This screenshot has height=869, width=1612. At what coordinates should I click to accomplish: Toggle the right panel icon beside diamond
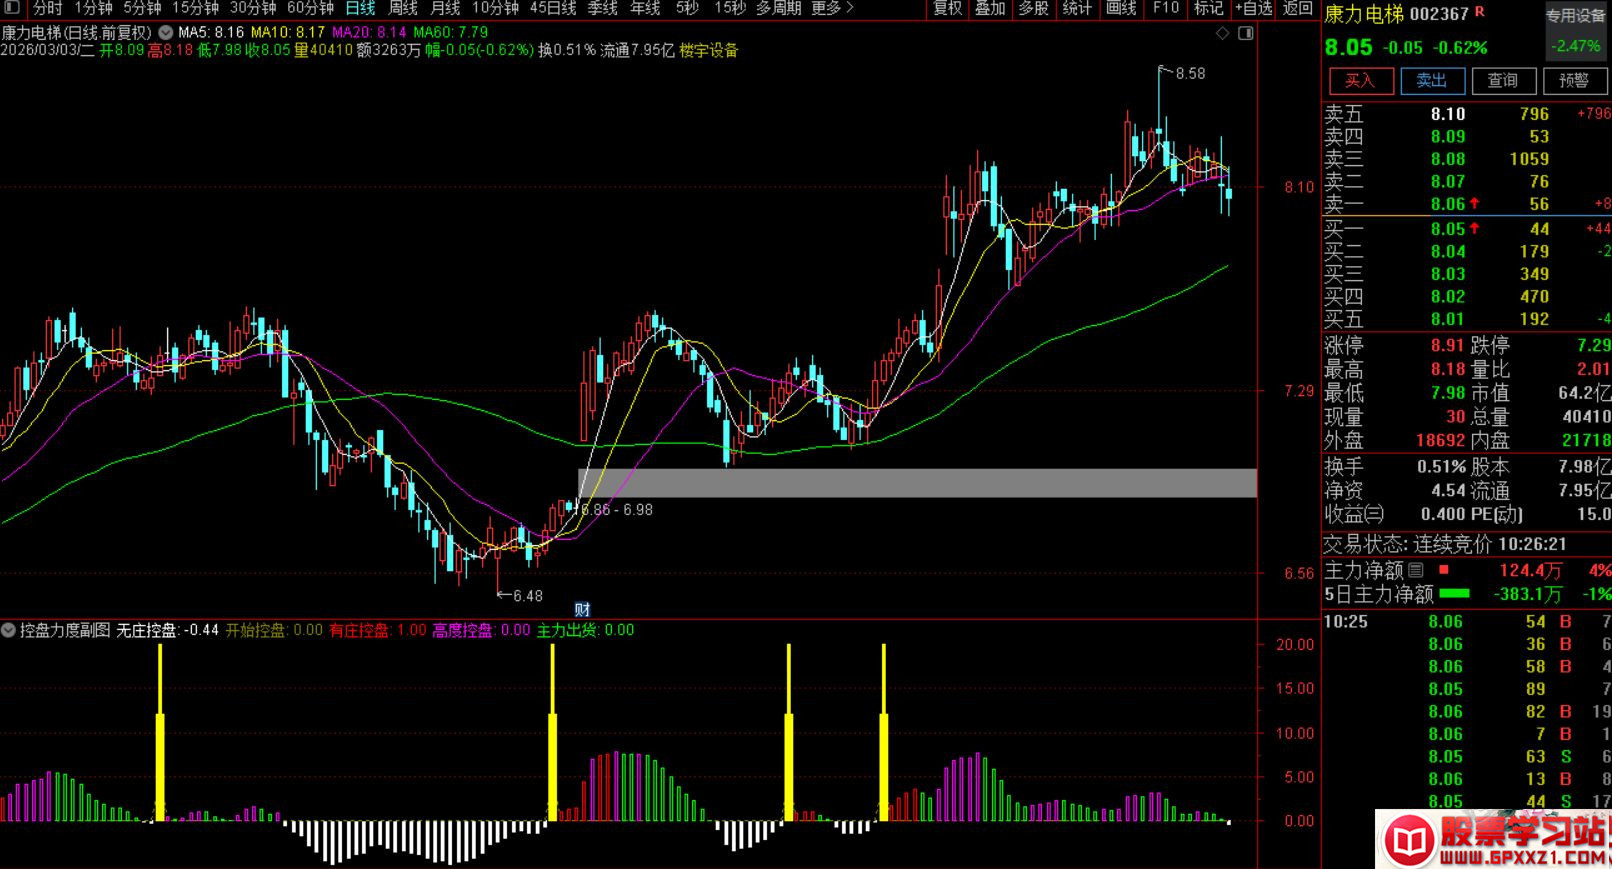[x=1245, y=33]
